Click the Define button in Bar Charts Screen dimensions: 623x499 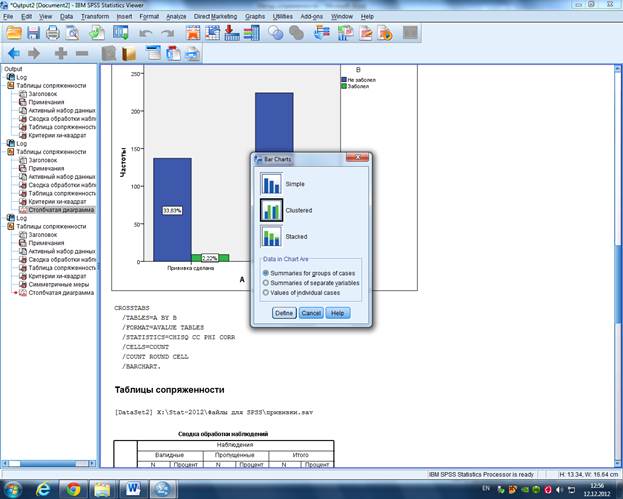click(284, 313)
